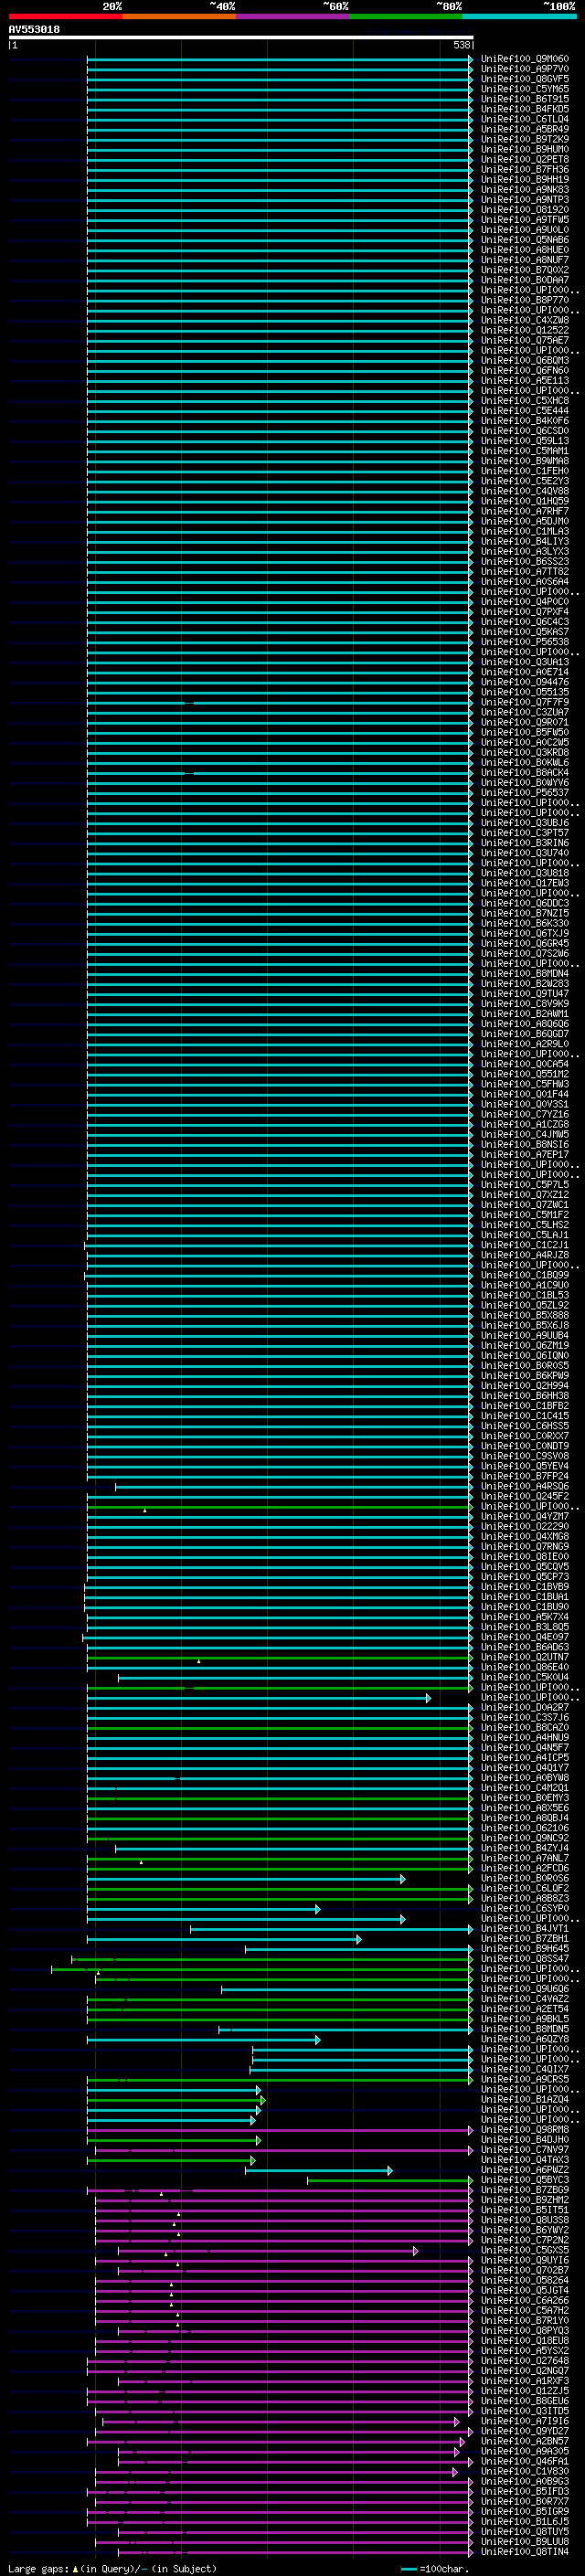Open hit UniRef100_D0A2R7
The image size is (585, 2576).
(525, 1708)
